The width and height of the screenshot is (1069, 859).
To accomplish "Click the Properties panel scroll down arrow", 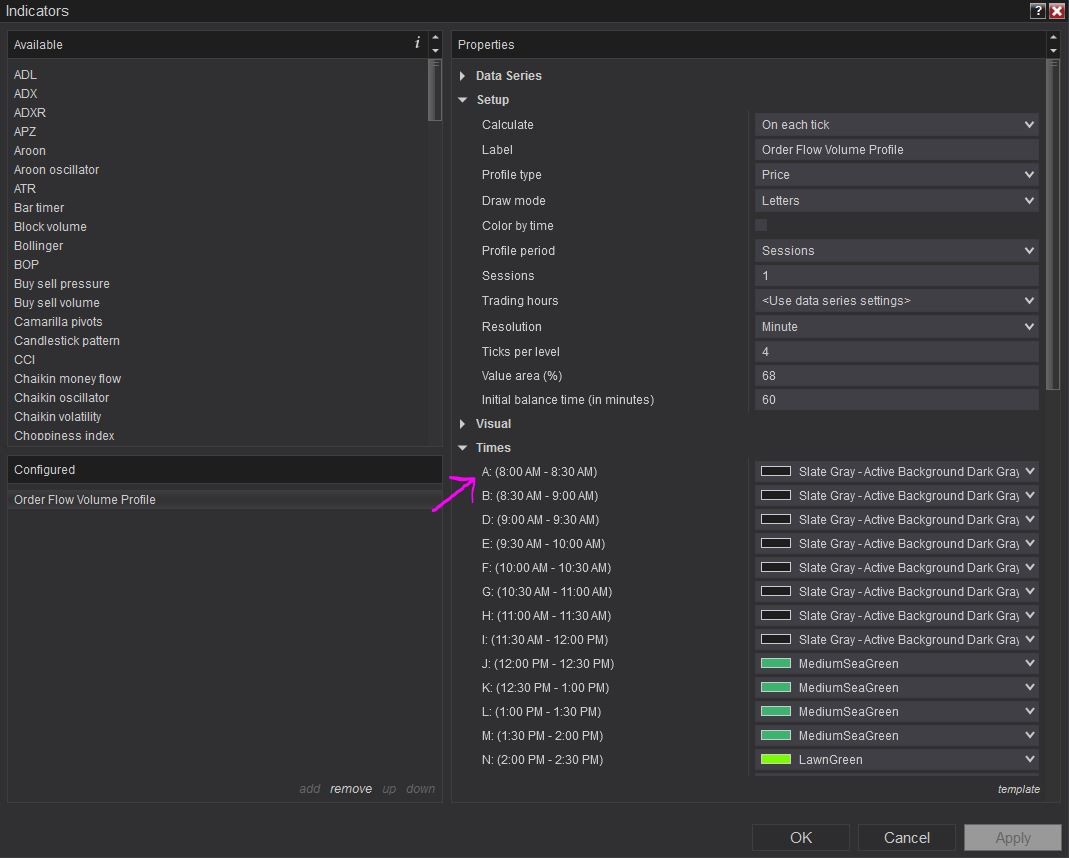I will coord(1052,51).
